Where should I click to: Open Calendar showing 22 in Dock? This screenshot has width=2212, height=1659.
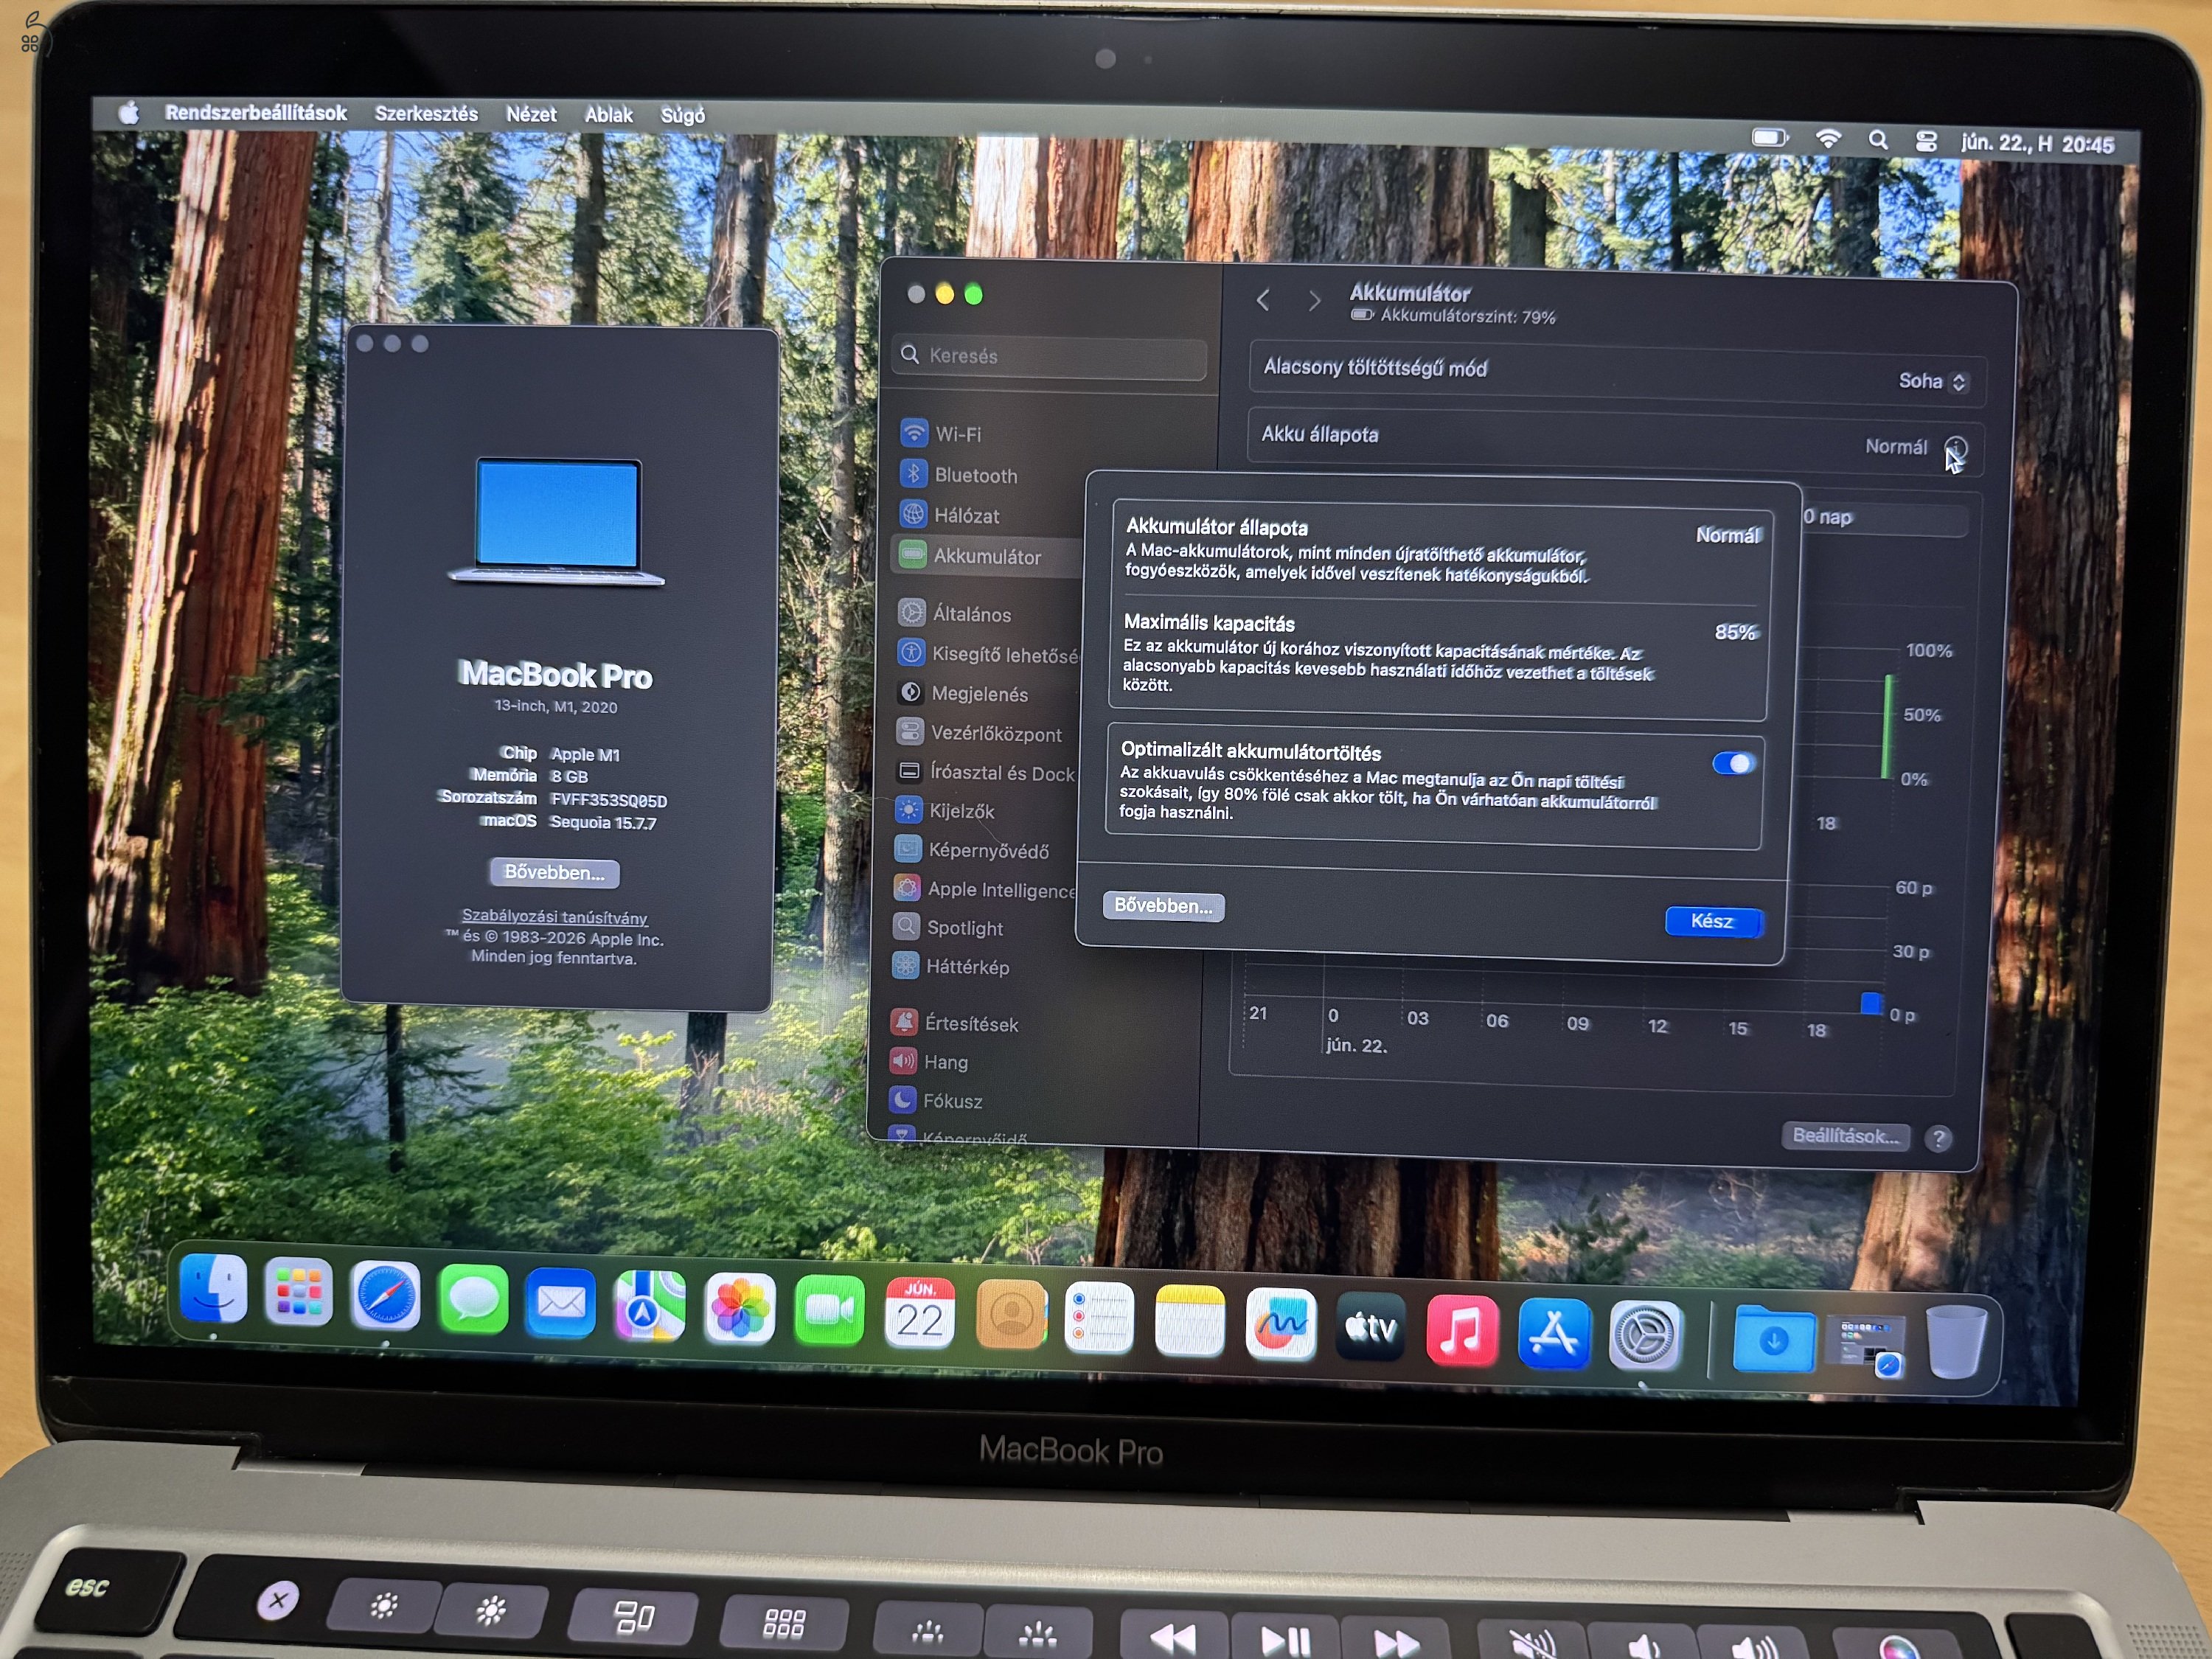coord(920,1313)
